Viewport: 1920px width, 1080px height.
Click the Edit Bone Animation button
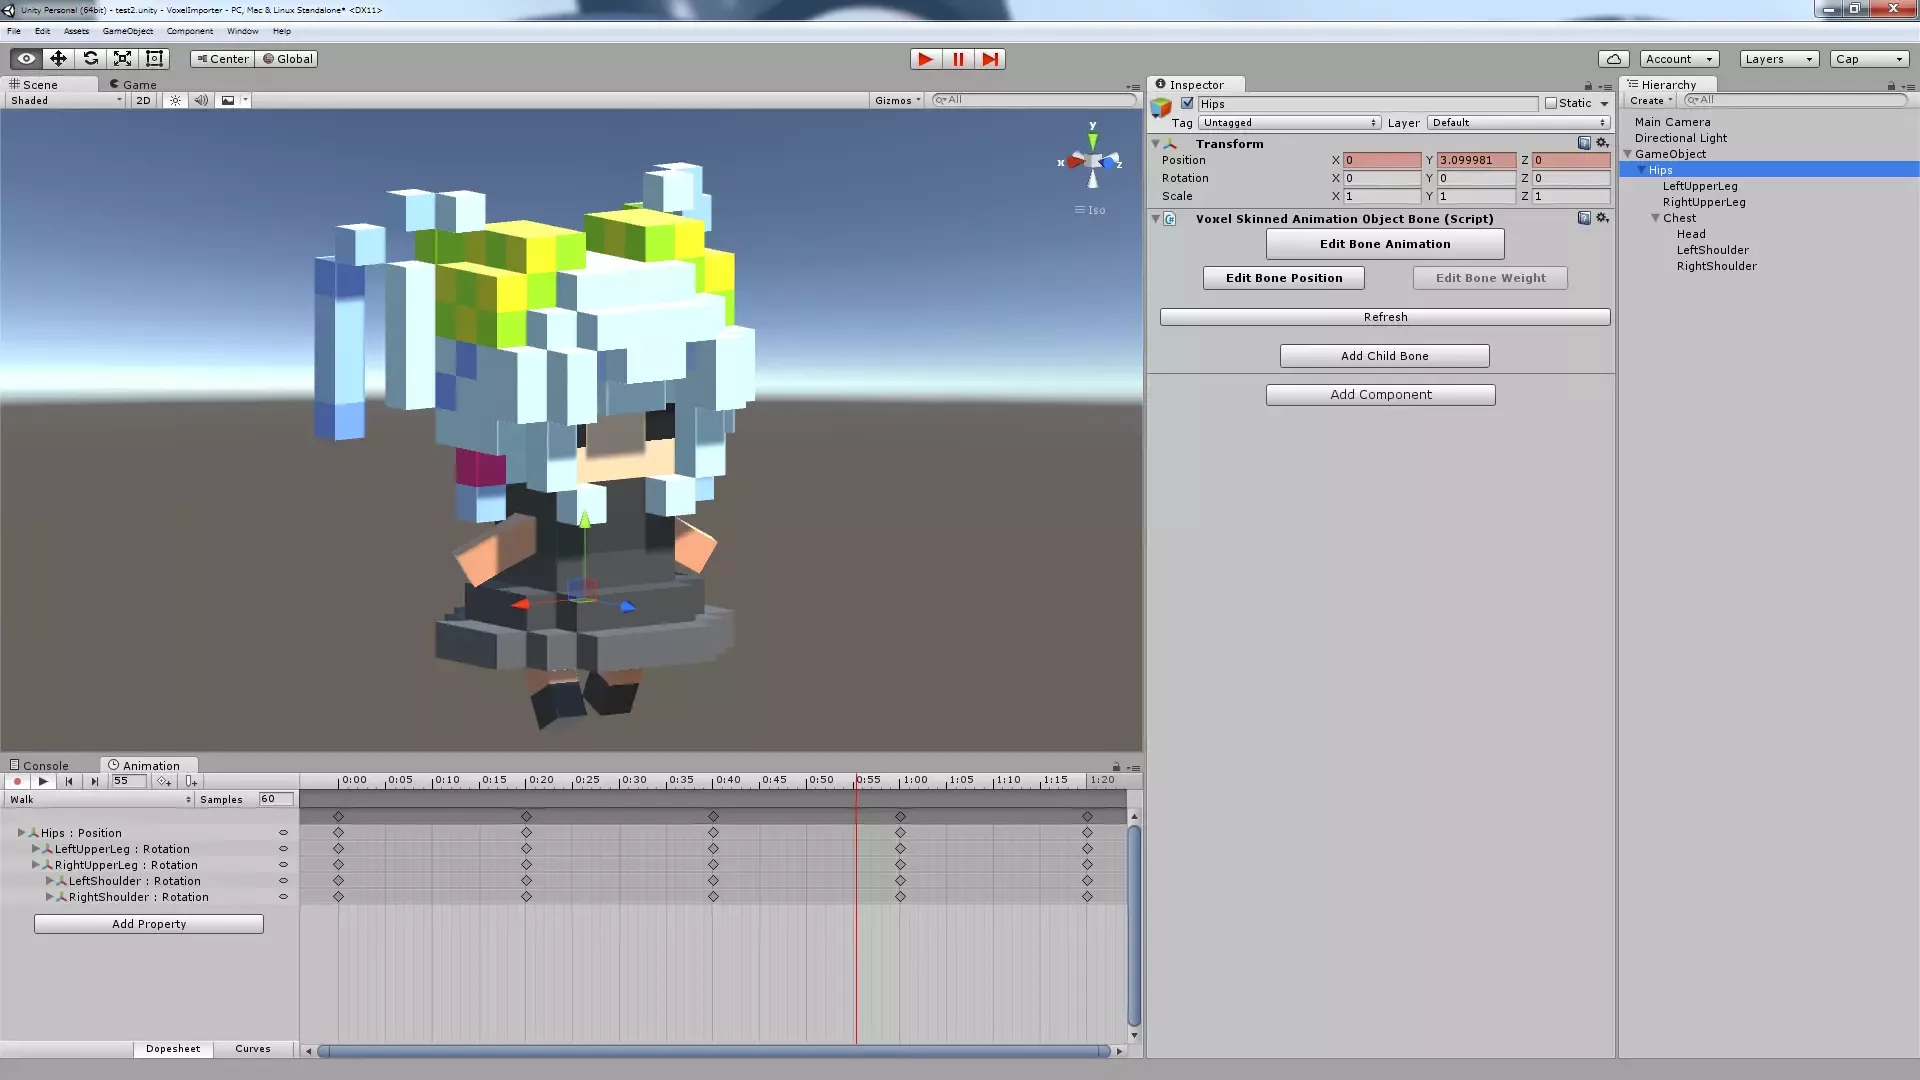pyautogui.click(x=1384, y=244)
